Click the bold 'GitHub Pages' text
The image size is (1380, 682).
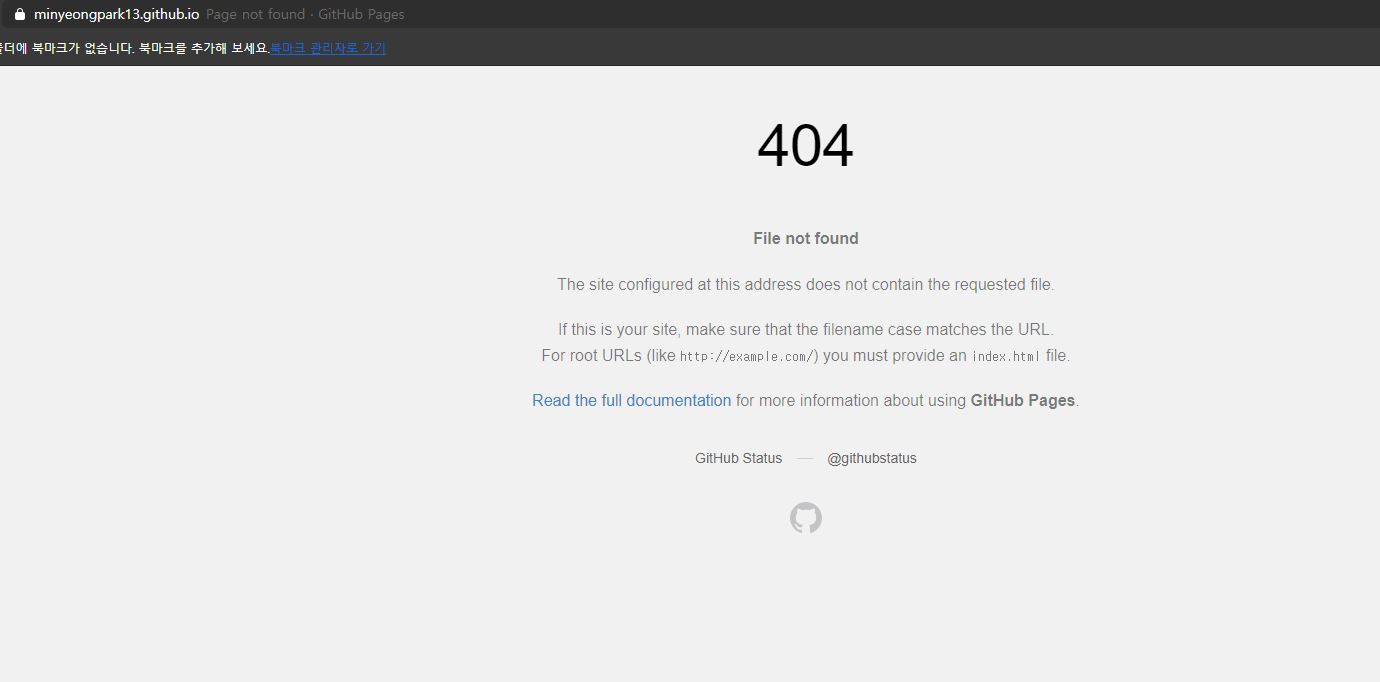pos(1022,400)
